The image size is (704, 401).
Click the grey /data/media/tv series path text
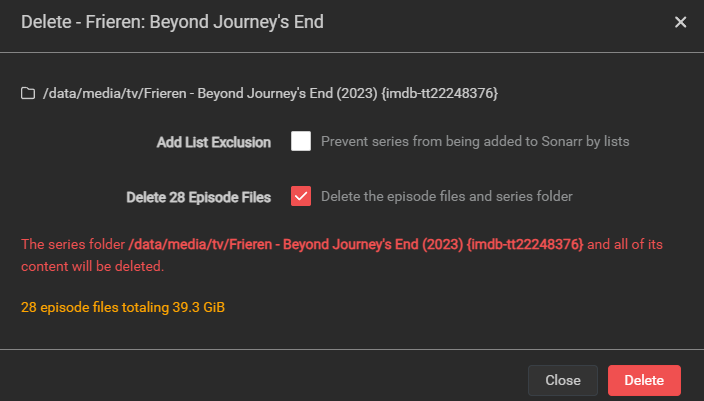[270, 93]
